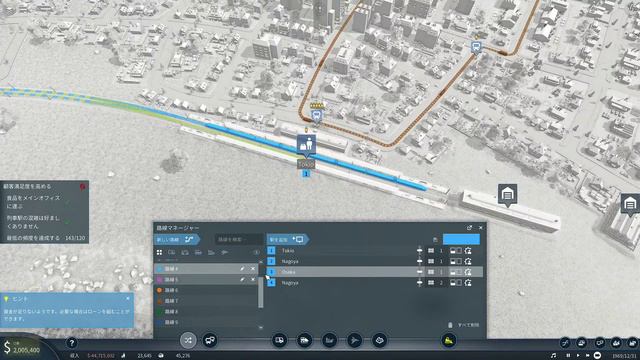Toggle the line list visibility eye icon
Screen dimensions: 640x360
click(x=256, y=253)
